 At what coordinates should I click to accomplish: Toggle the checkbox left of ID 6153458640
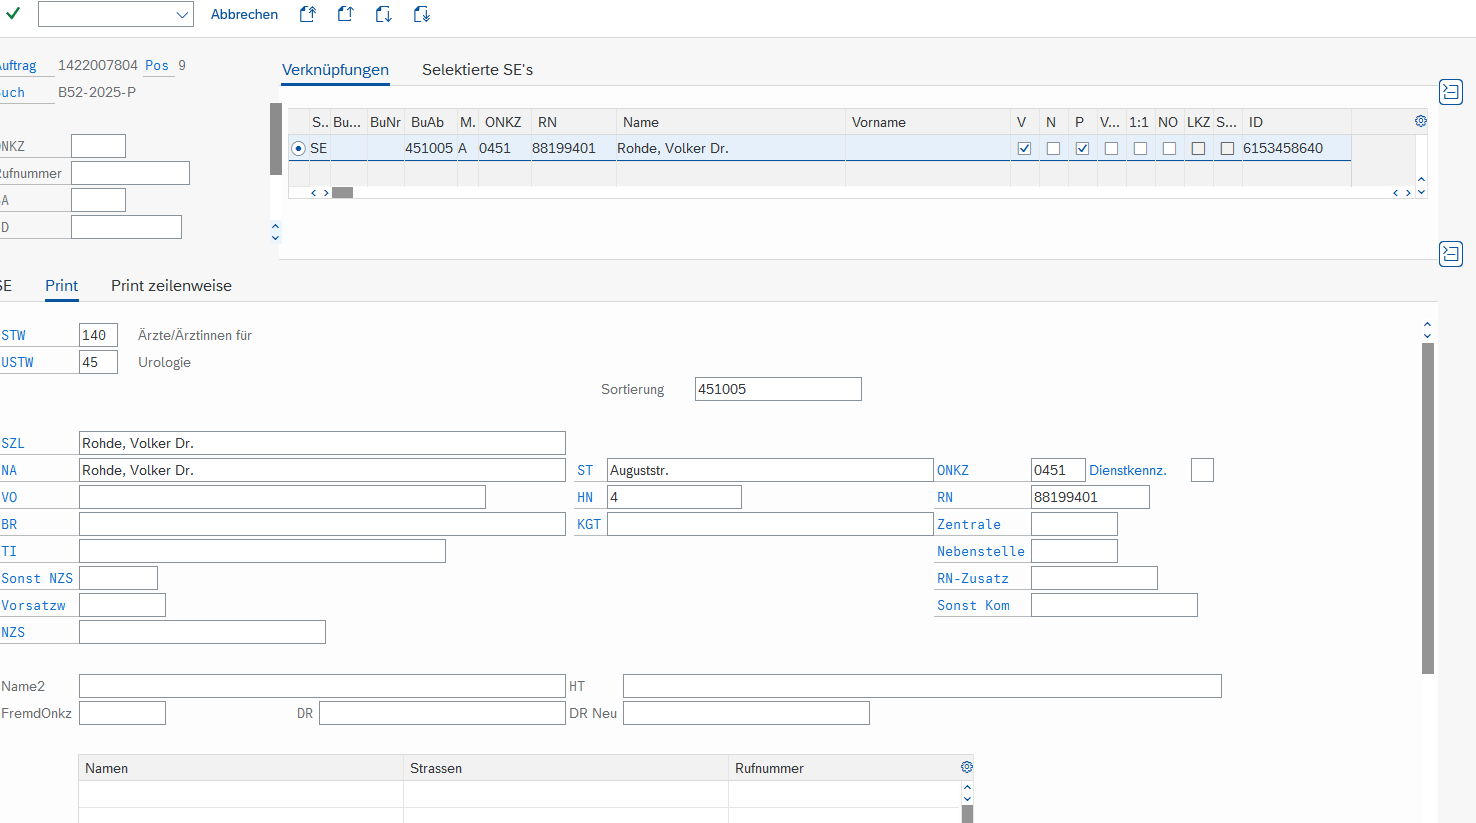click(1227, 148)
